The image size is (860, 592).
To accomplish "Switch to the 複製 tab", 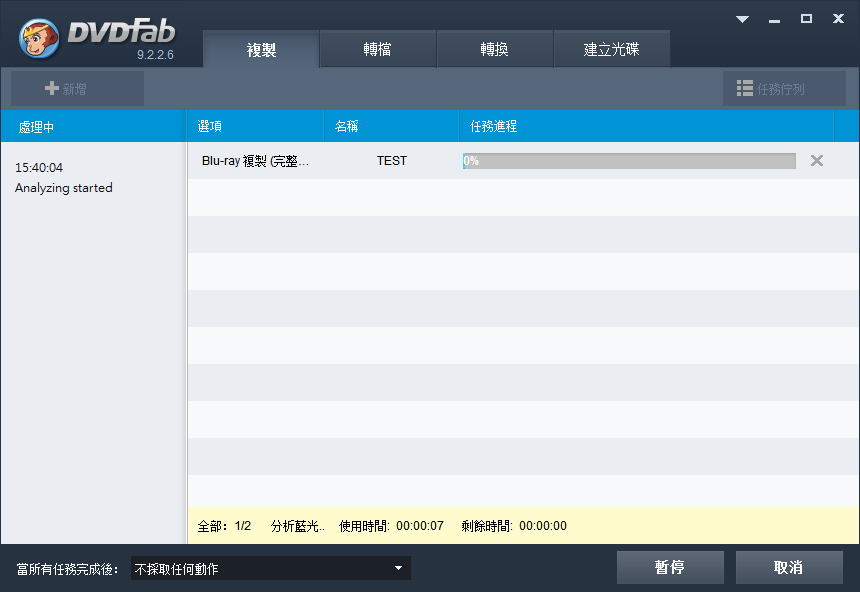I will pyautogui.click(x=261, y=50).
